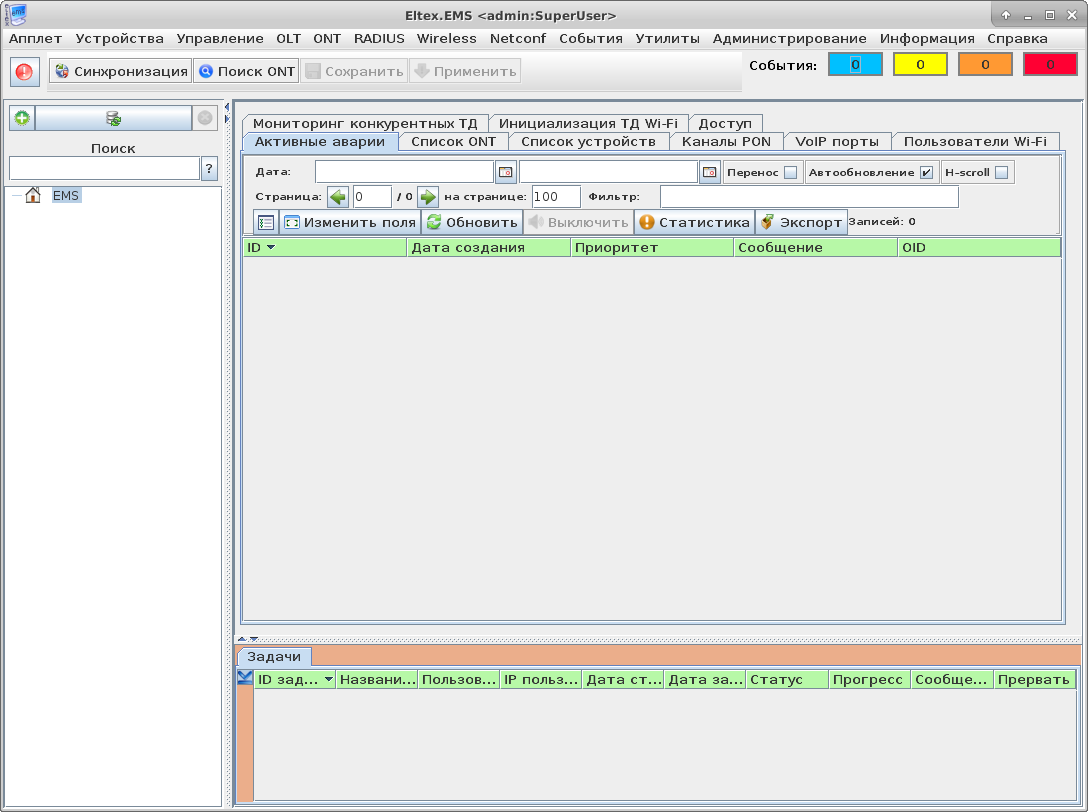Switch to Список устройств tab
The image size is (1088, 812).
pyautogui.click(x=588, y=142)
